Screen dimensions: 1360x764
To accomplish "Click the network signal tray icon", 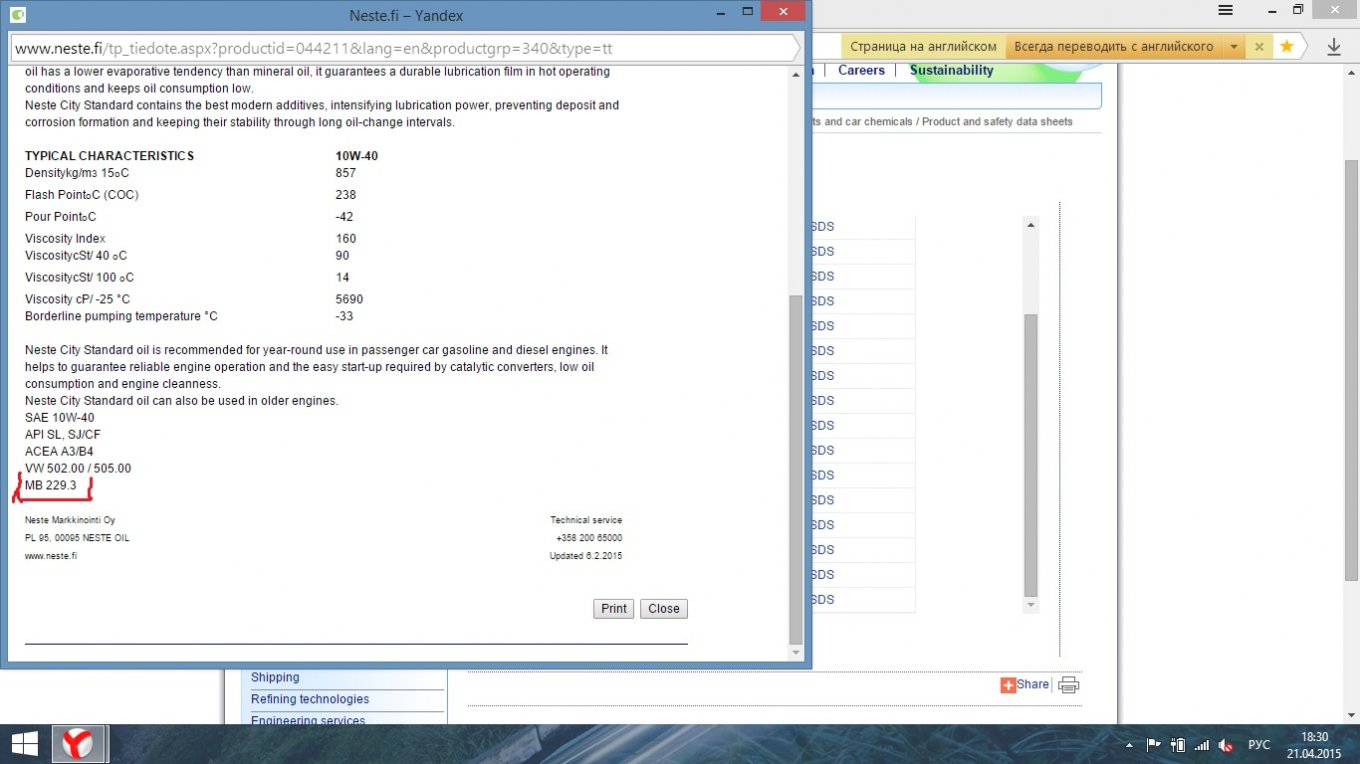I will [1202, 745].
